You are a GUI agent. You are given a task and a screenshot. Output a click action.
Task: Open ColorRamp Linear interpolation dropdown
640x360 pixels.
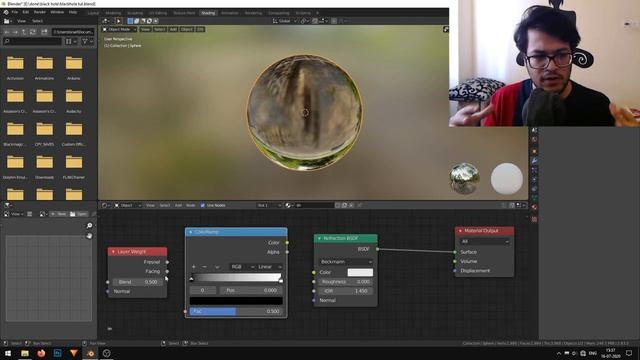click(269, 267)
